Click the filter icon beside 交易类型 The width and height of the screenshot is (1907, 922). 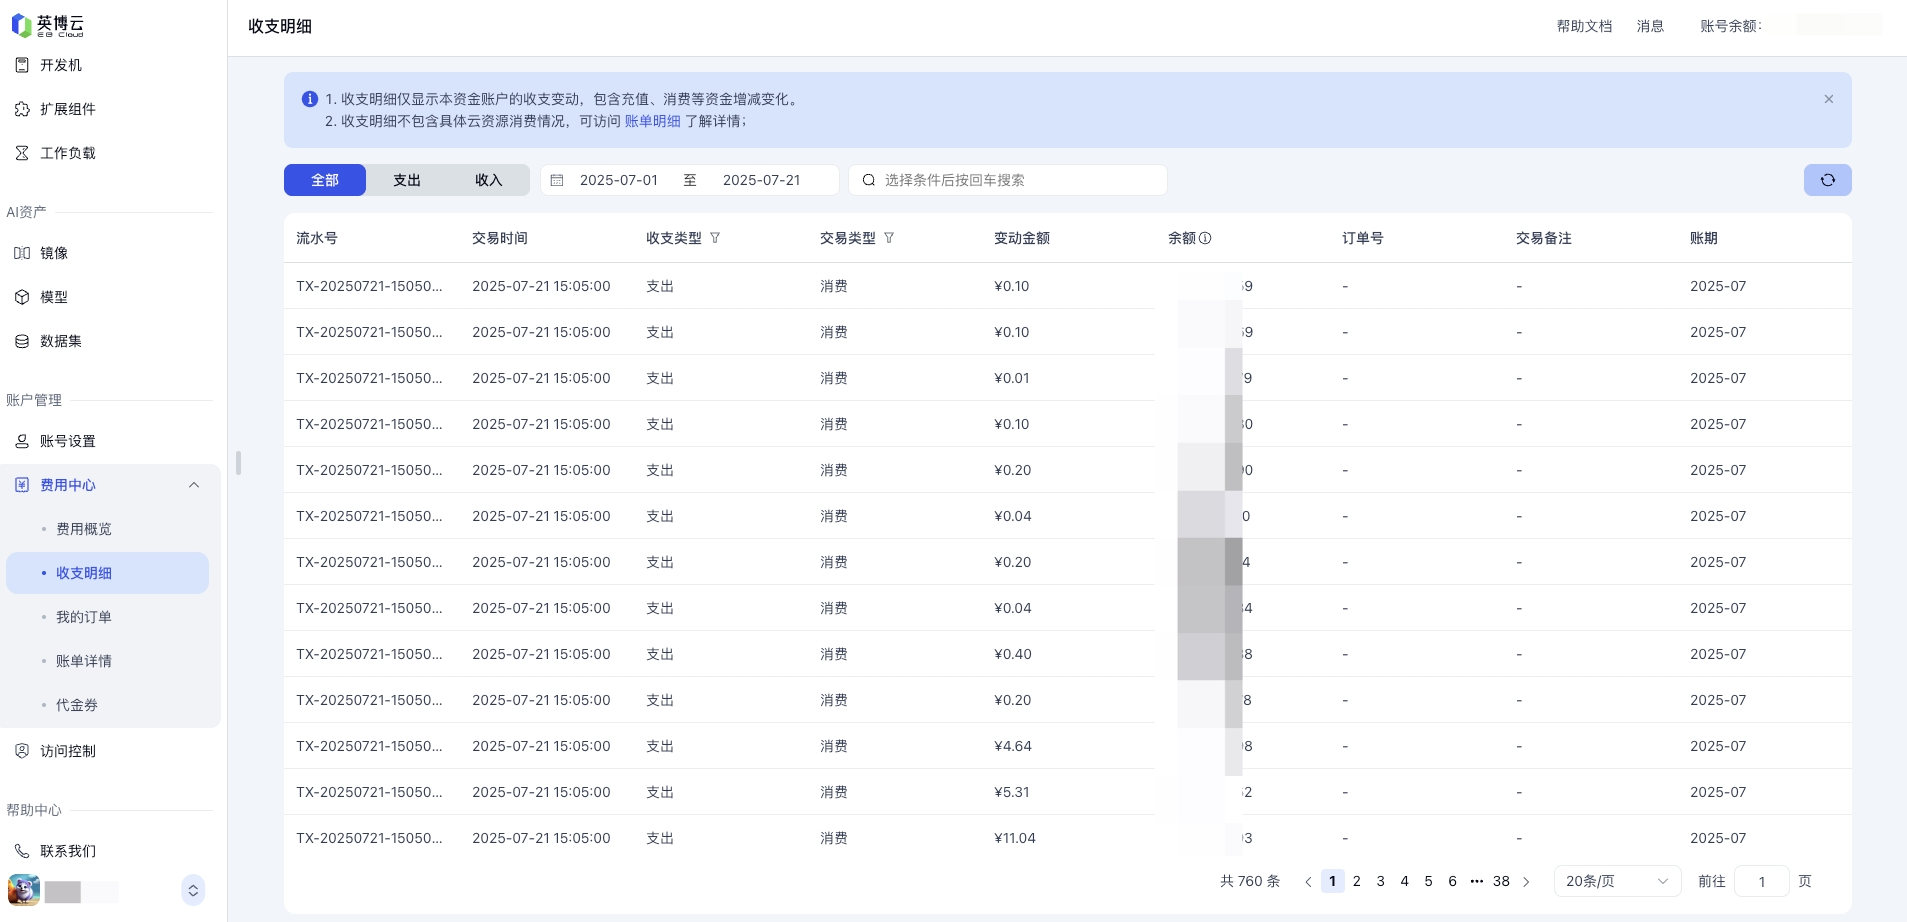(x=889, y=238)
